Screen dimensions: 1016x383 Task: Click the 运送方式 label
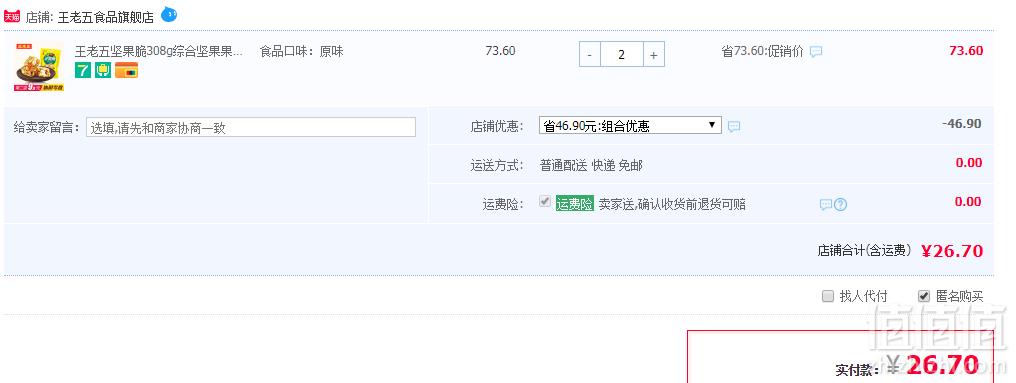pyautogui.click(x=497, y=165)
